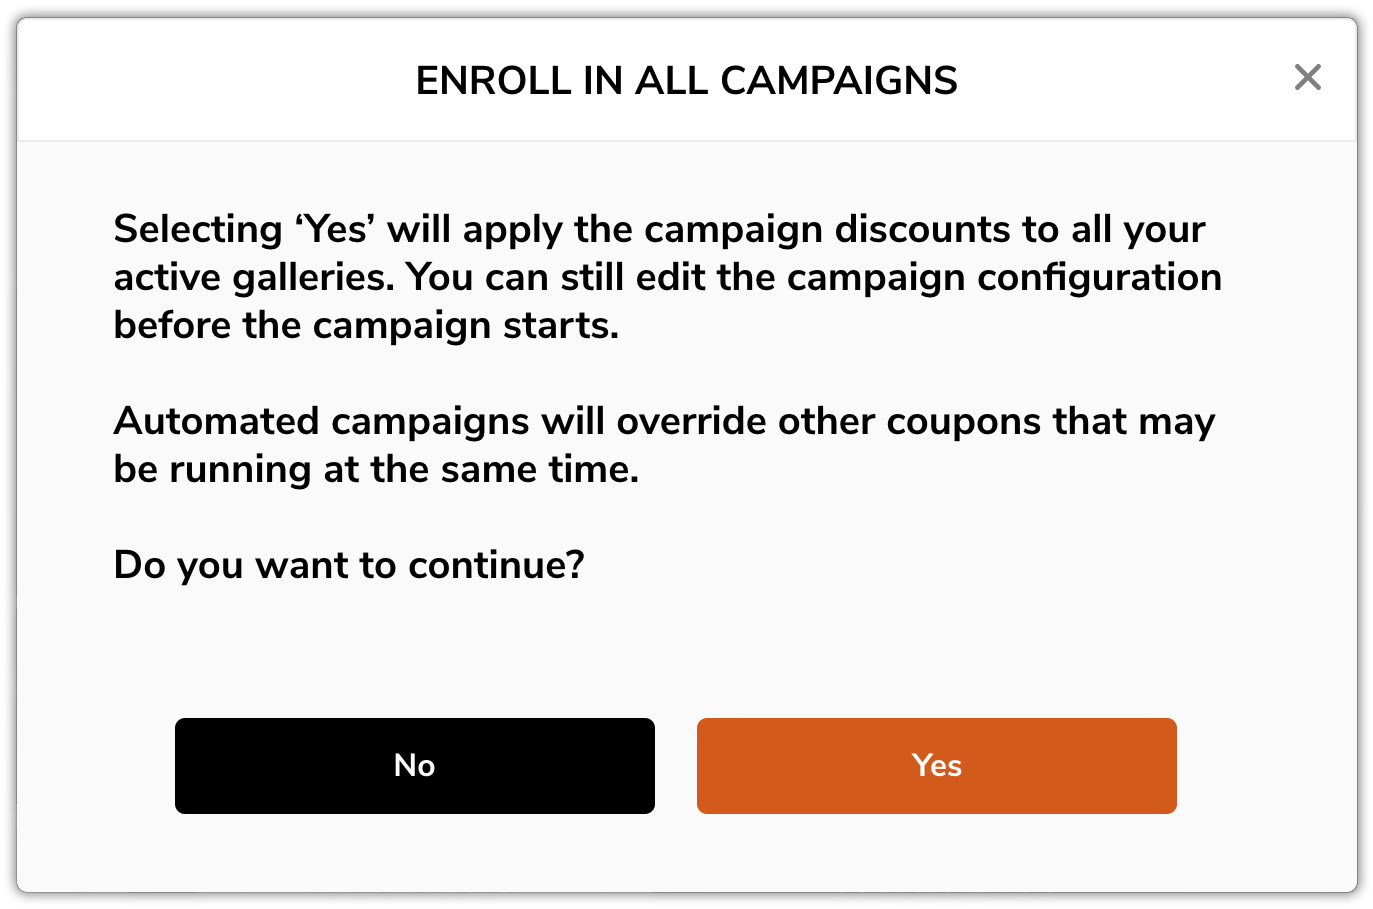Click 'before the campaign starts.' line
The width and height of the screenshot is (1373, 909).
[x=366, y=325]
